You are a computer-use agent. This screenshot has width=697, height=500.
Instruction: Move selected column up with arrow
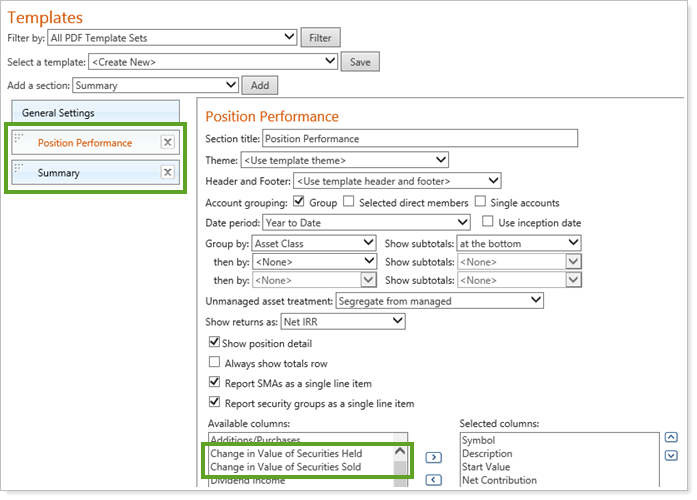[x=671, y=438]
